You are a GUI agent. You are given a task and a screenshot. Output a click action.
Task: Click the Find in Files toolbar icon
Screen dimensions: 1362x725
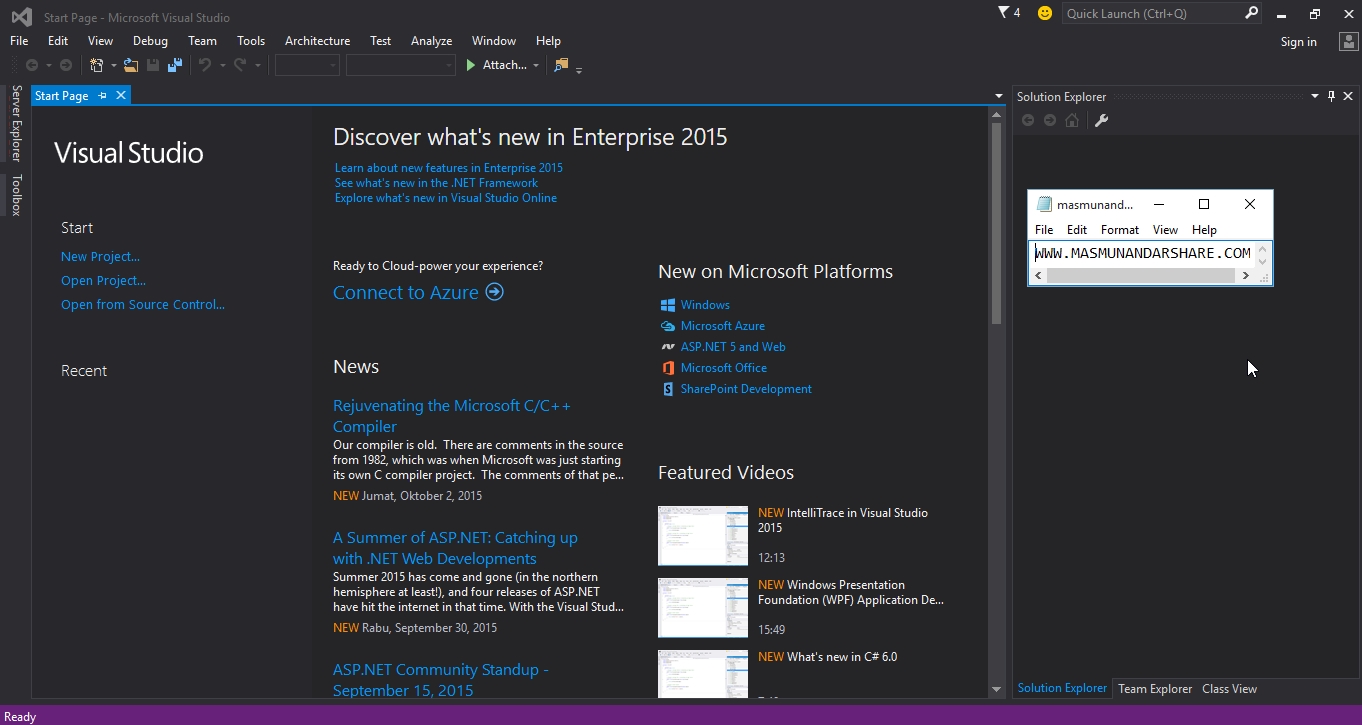pos(561,65)
